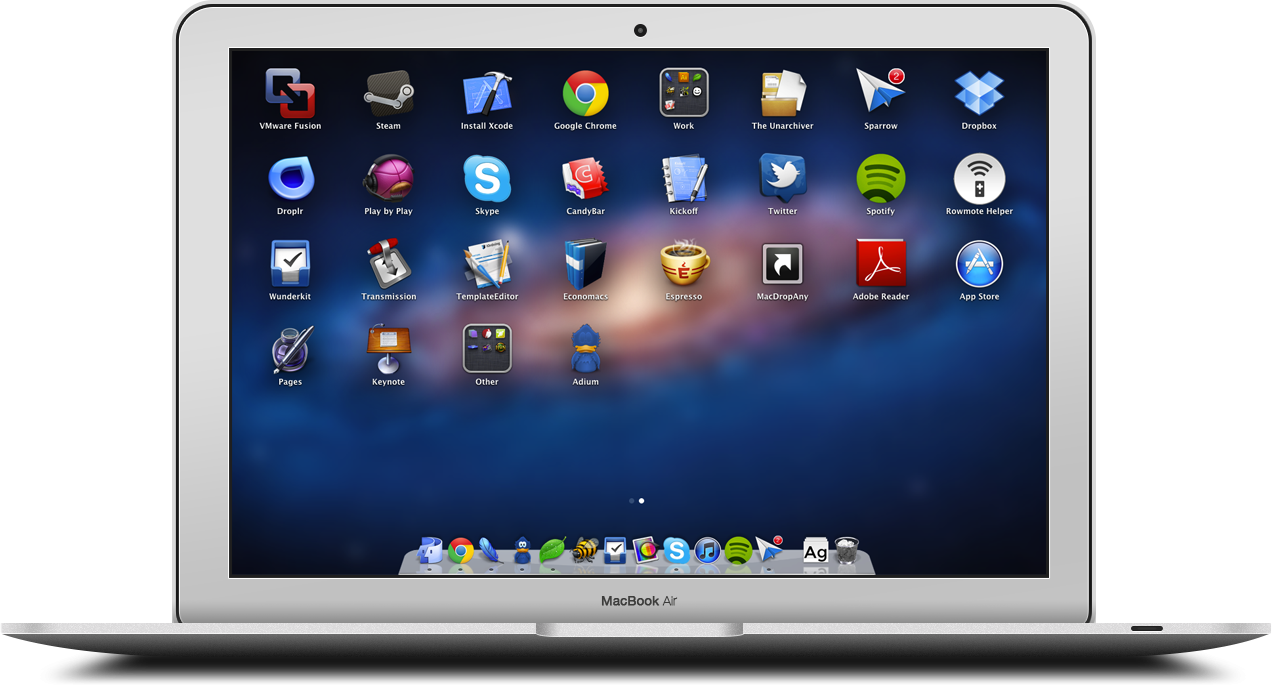Open Google Chrome from the Dock
1272x685 pixels.
(461, 550)
